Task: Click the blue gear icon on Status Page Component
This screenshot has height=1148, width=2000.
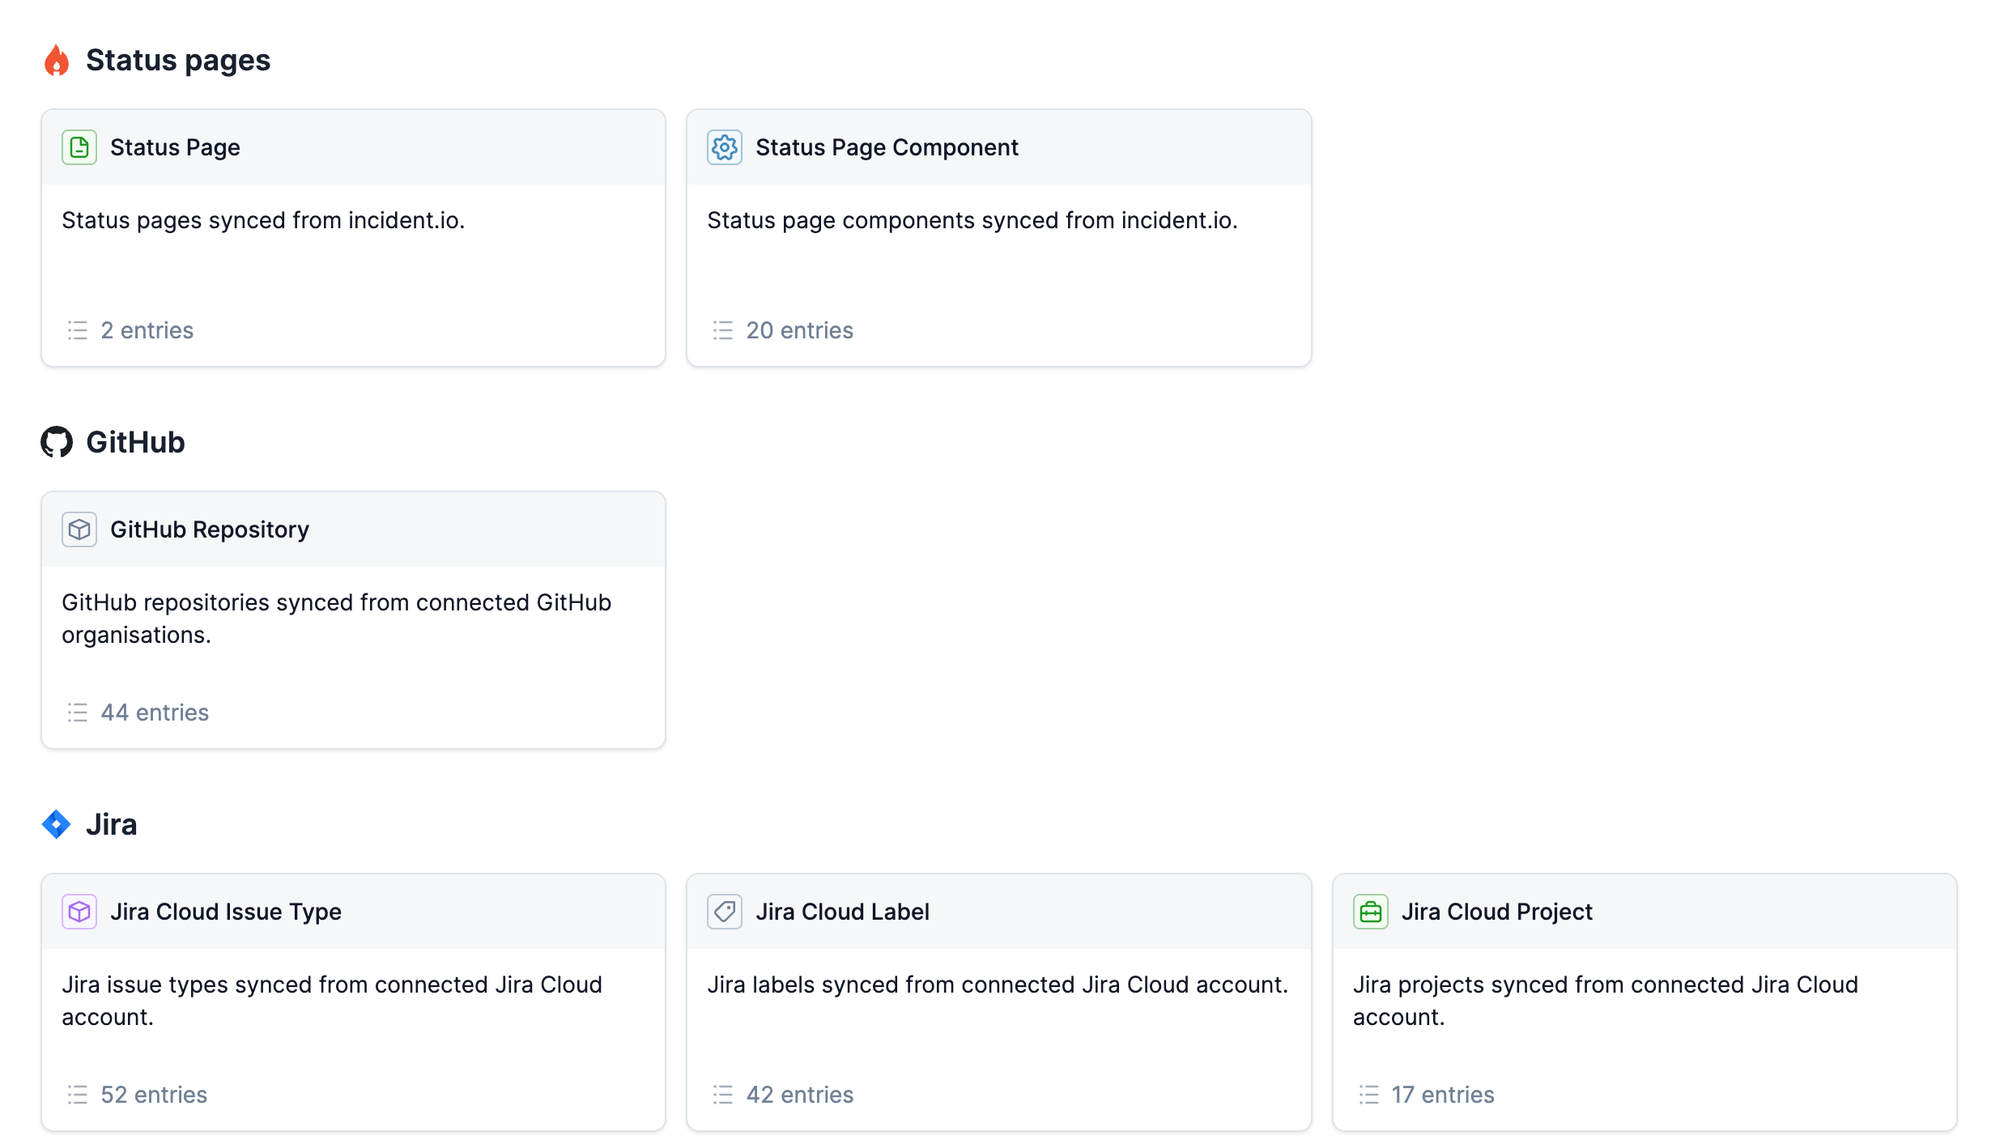Action: click(724, 147)
